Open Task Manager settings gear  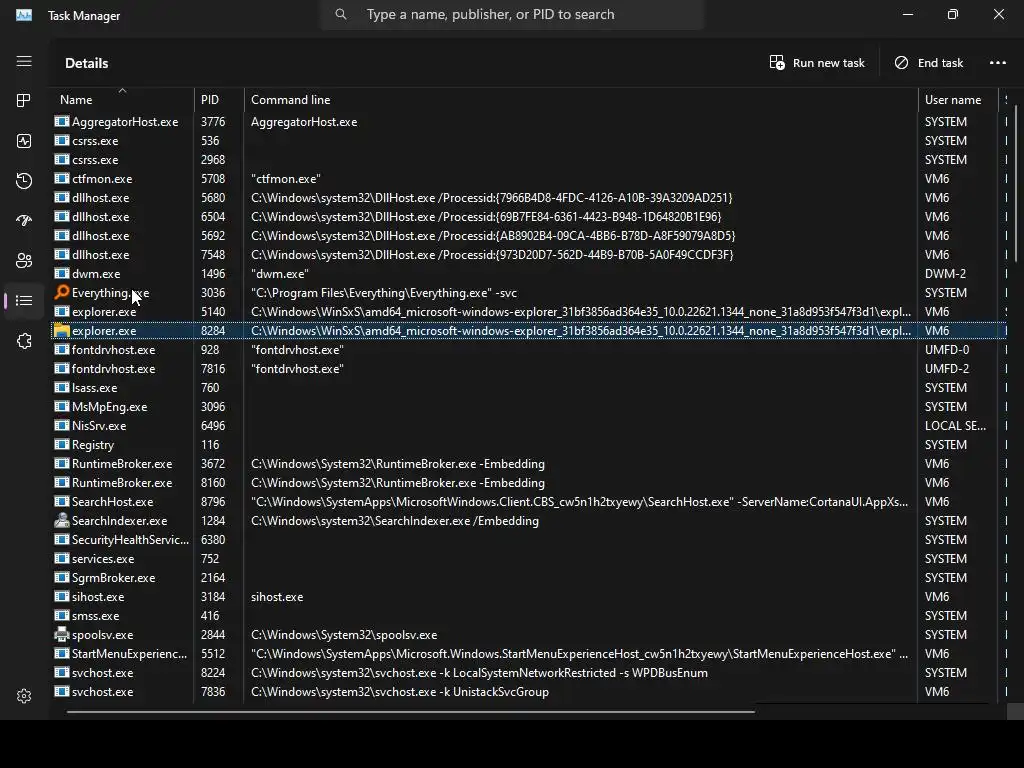pos(24,696)
